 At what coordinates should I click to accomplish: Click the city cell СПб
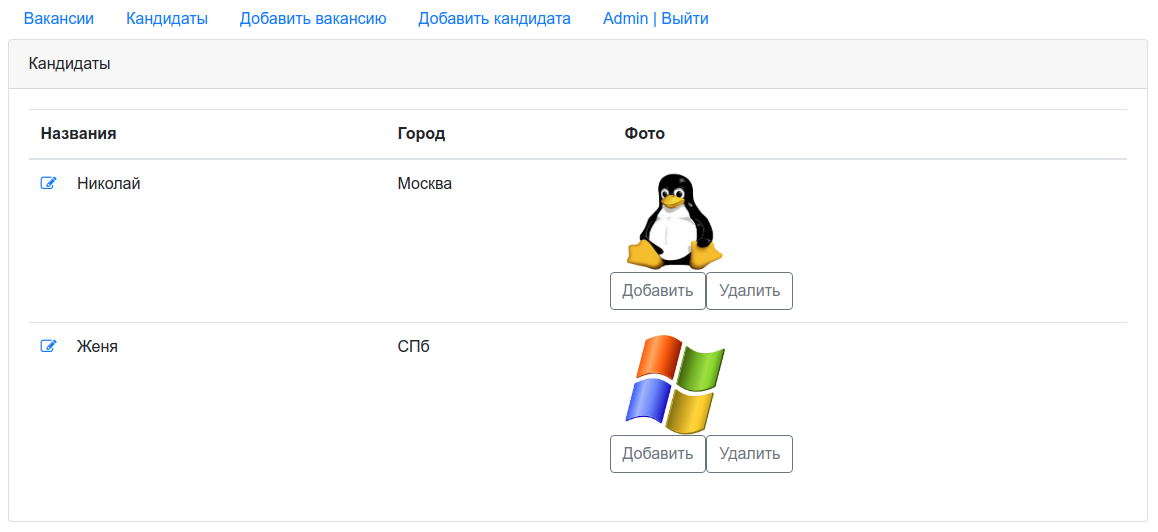(414, 346)
